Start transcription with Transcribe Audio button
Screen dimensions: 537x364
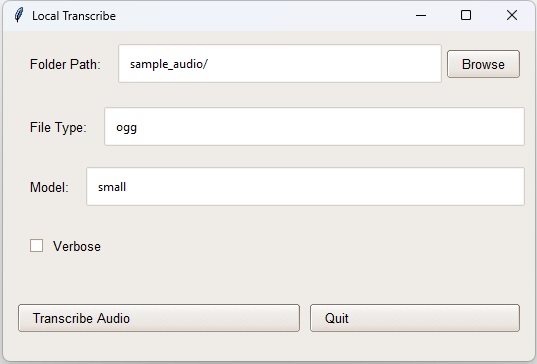(159, 318)
